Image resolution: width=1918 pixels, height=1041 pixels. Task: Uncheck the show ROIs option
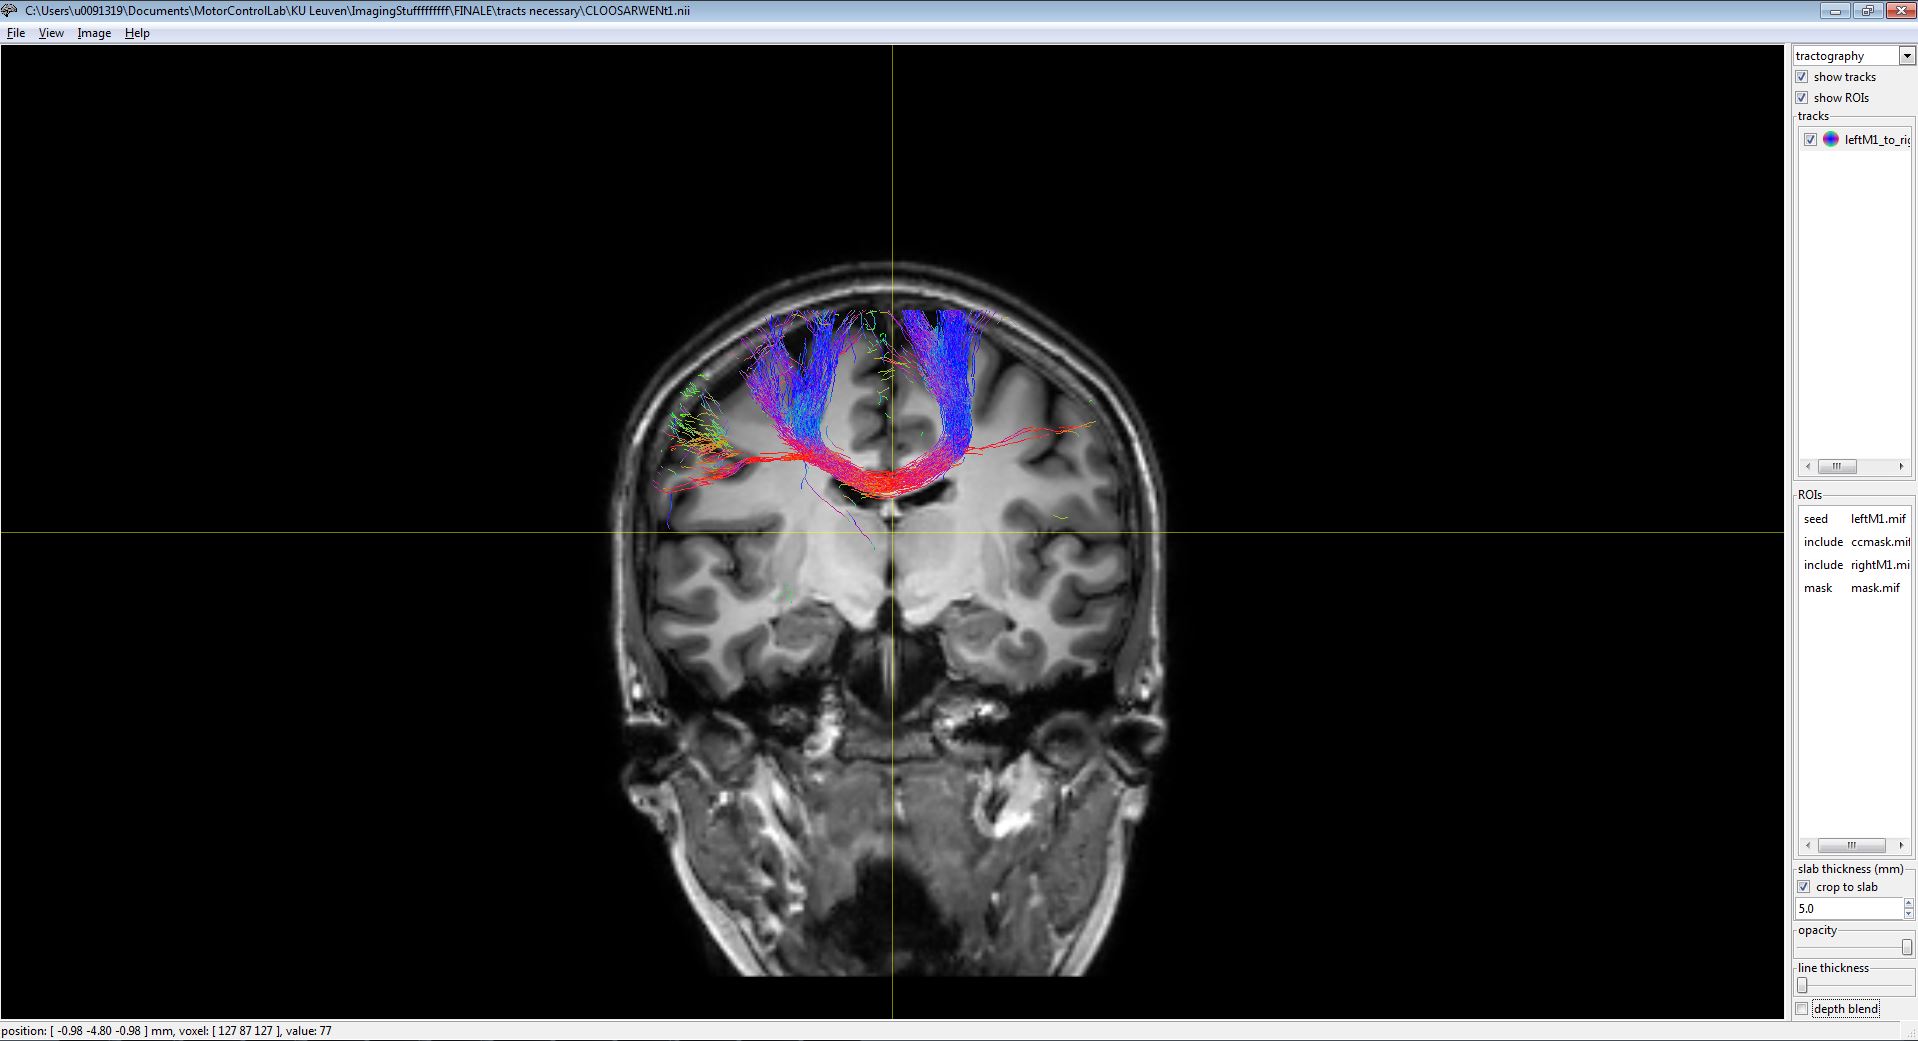(1802, 98)
